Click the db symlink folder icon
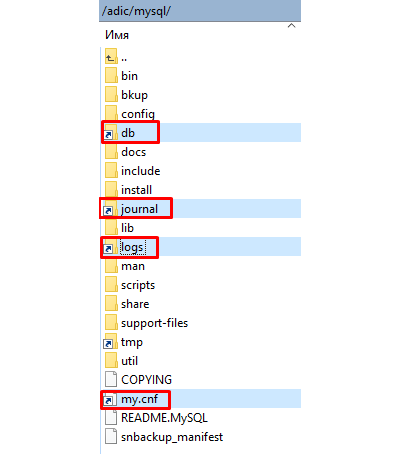Image resolution: width=412 pixels, height=454 pixels. pos(110,132)
